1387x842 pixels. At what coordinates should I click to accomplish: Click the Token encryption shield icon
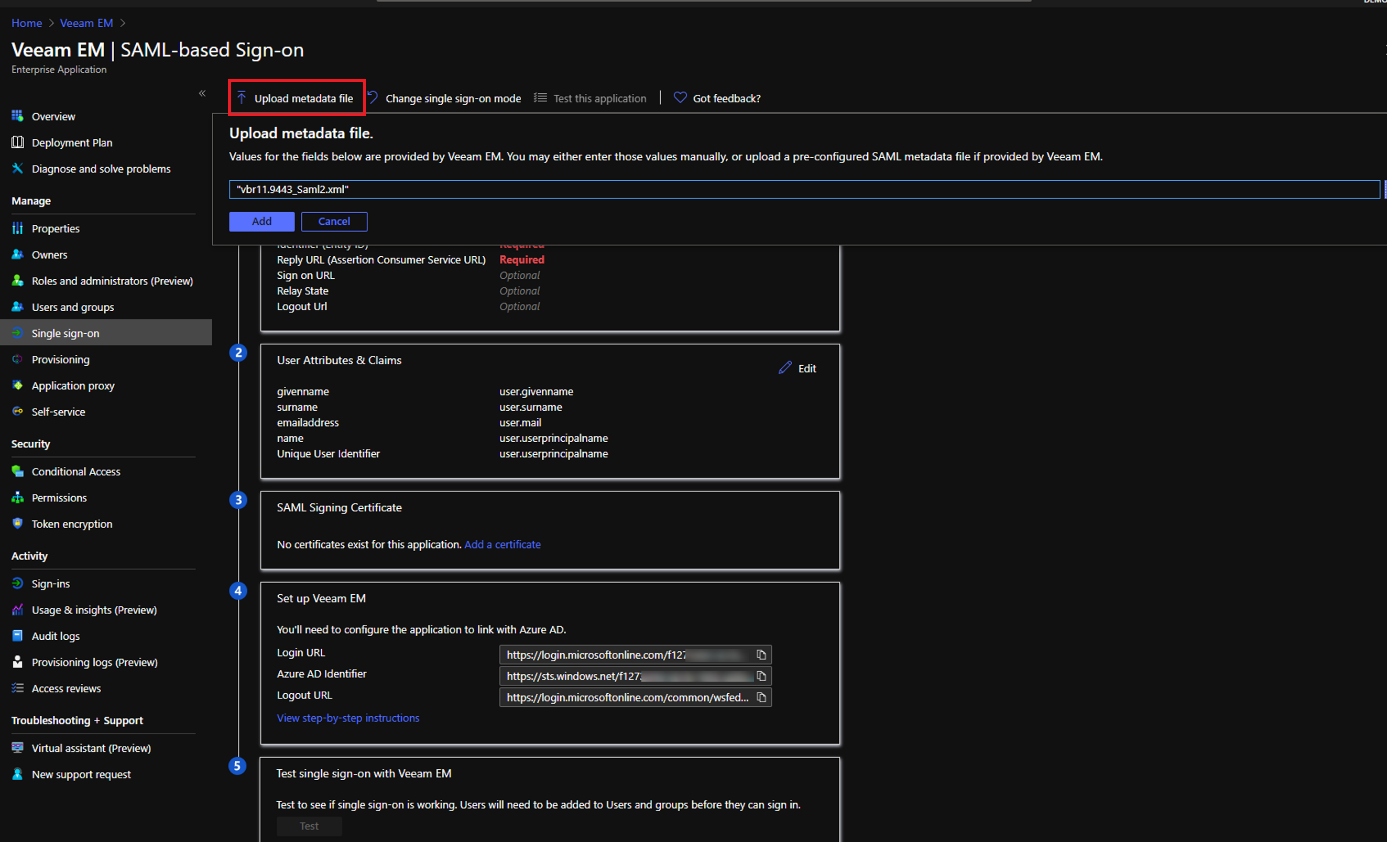(17, 523)
